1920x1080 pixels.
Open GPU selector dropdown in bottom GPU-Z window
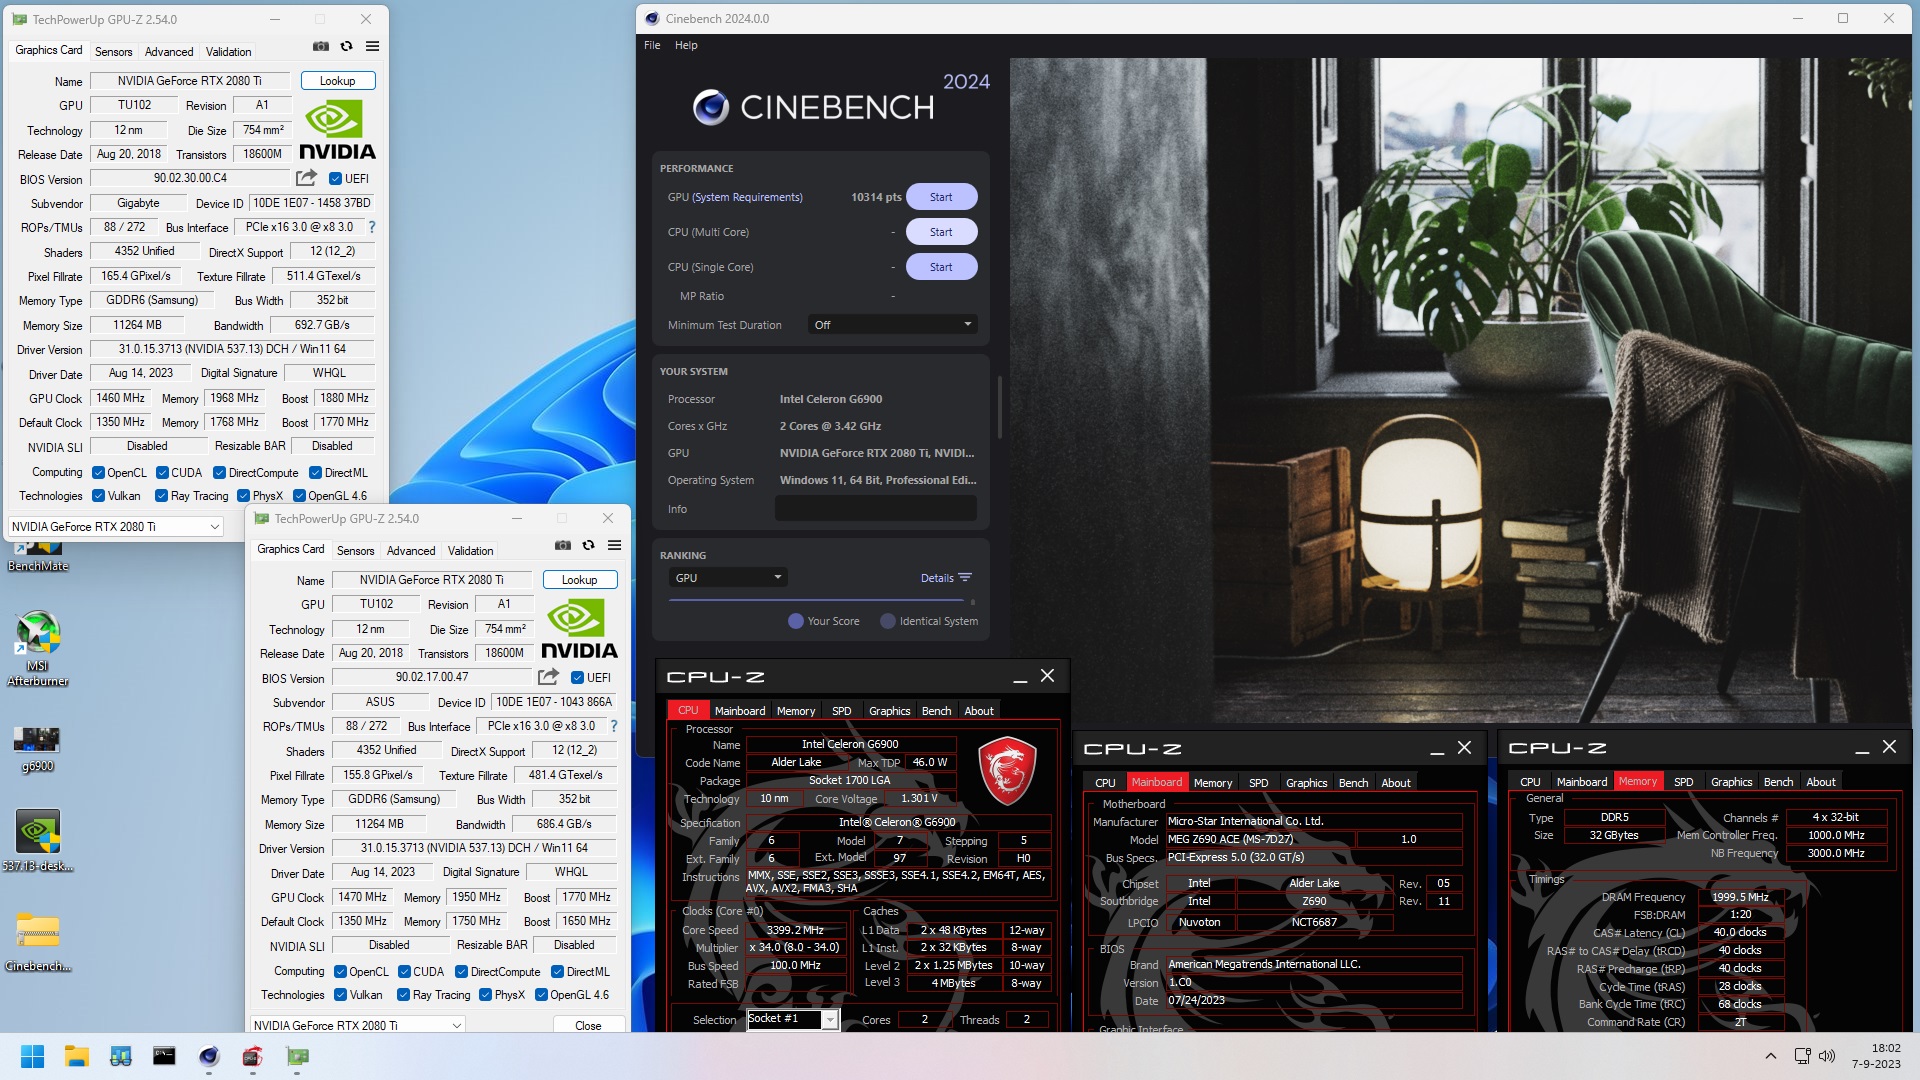[x=357, y=1025]
